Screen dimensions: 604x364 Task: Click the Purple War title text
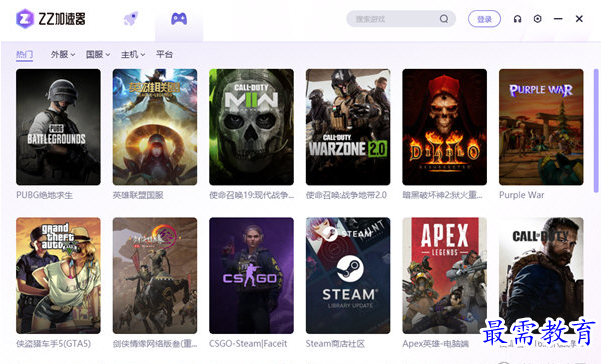tap(522, 195)
